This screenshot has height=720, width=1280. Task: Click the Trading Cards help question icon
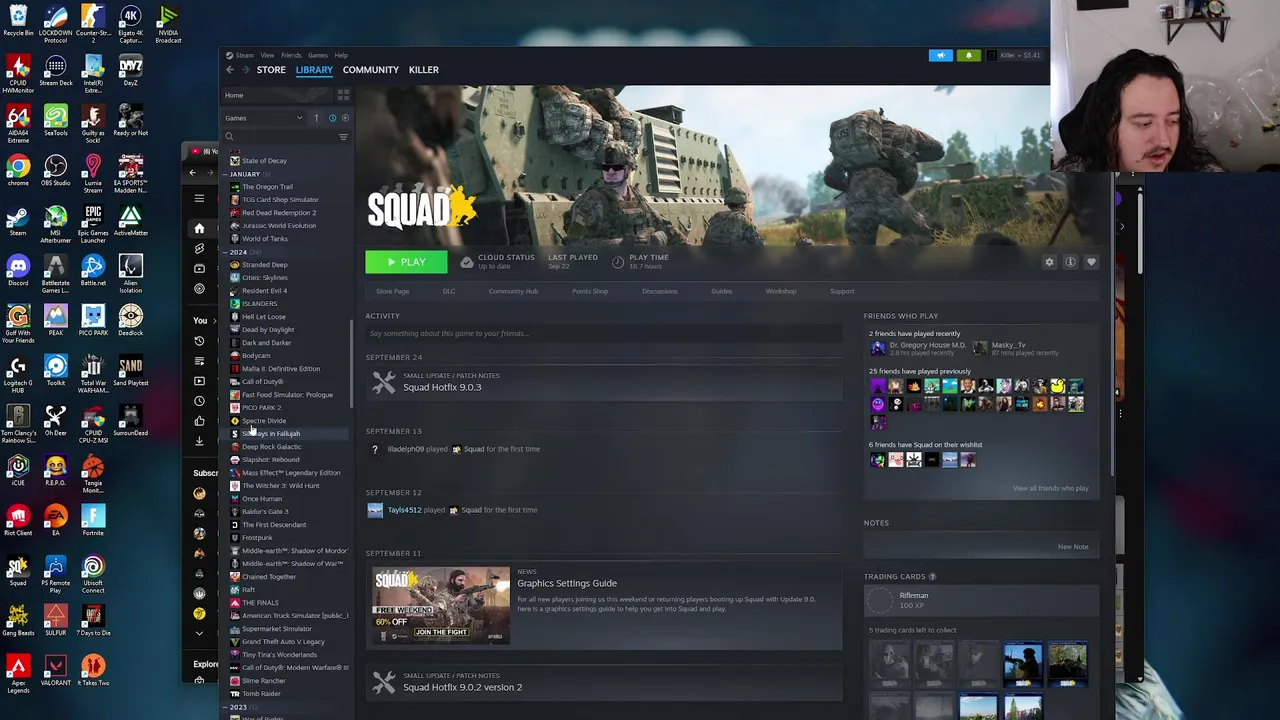click(x=932, y=577)
